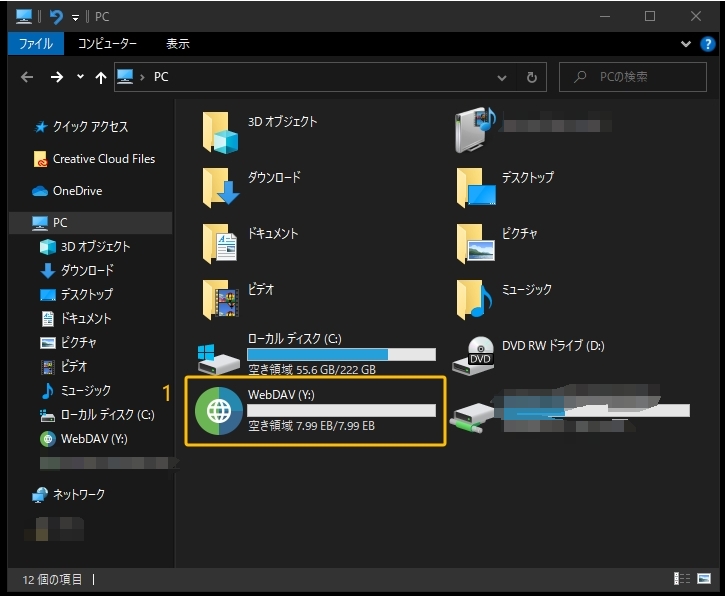Click 空き領域 7.99 EB/7.99 EB text
Viewport: 725px width, 596px height.
point(311,426)
